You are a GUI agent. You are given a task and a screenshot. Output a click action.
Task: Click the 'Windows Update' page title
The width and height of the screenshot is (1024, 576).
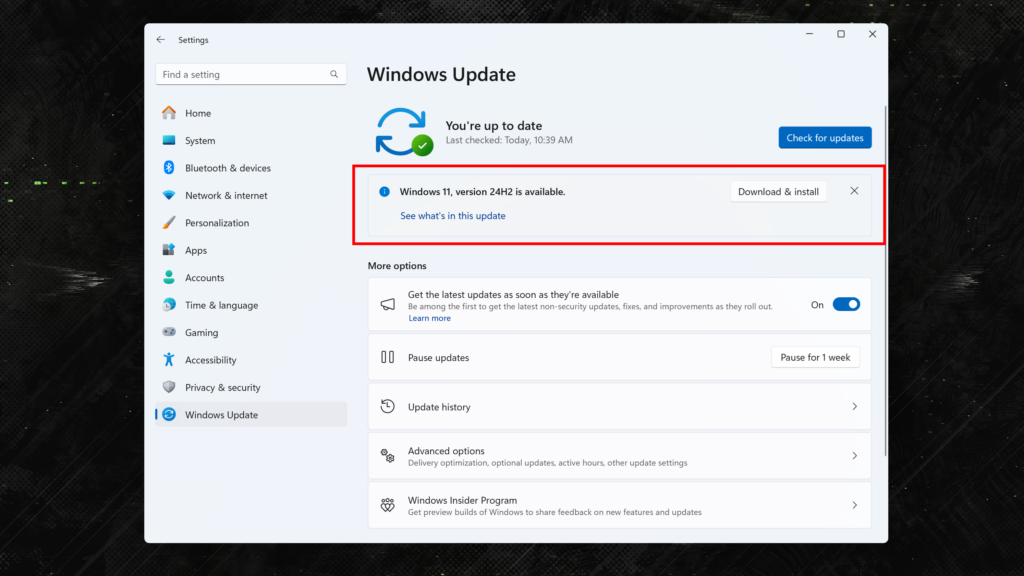coord(441,74)
